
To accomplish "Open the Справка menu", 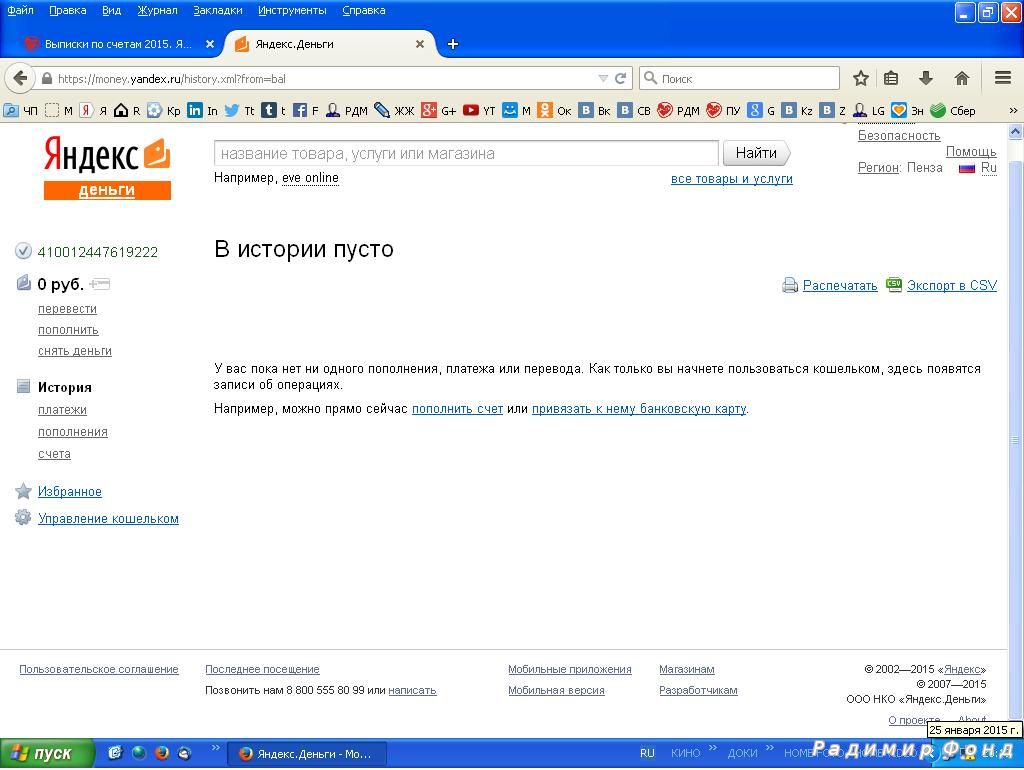I will (x=364, y=10).
